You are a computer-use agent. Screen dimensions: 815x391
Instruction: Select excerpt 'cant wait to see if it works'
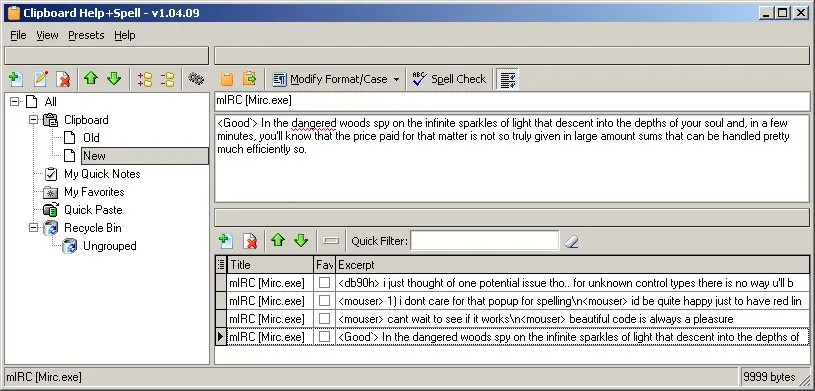tap(572, 319)
